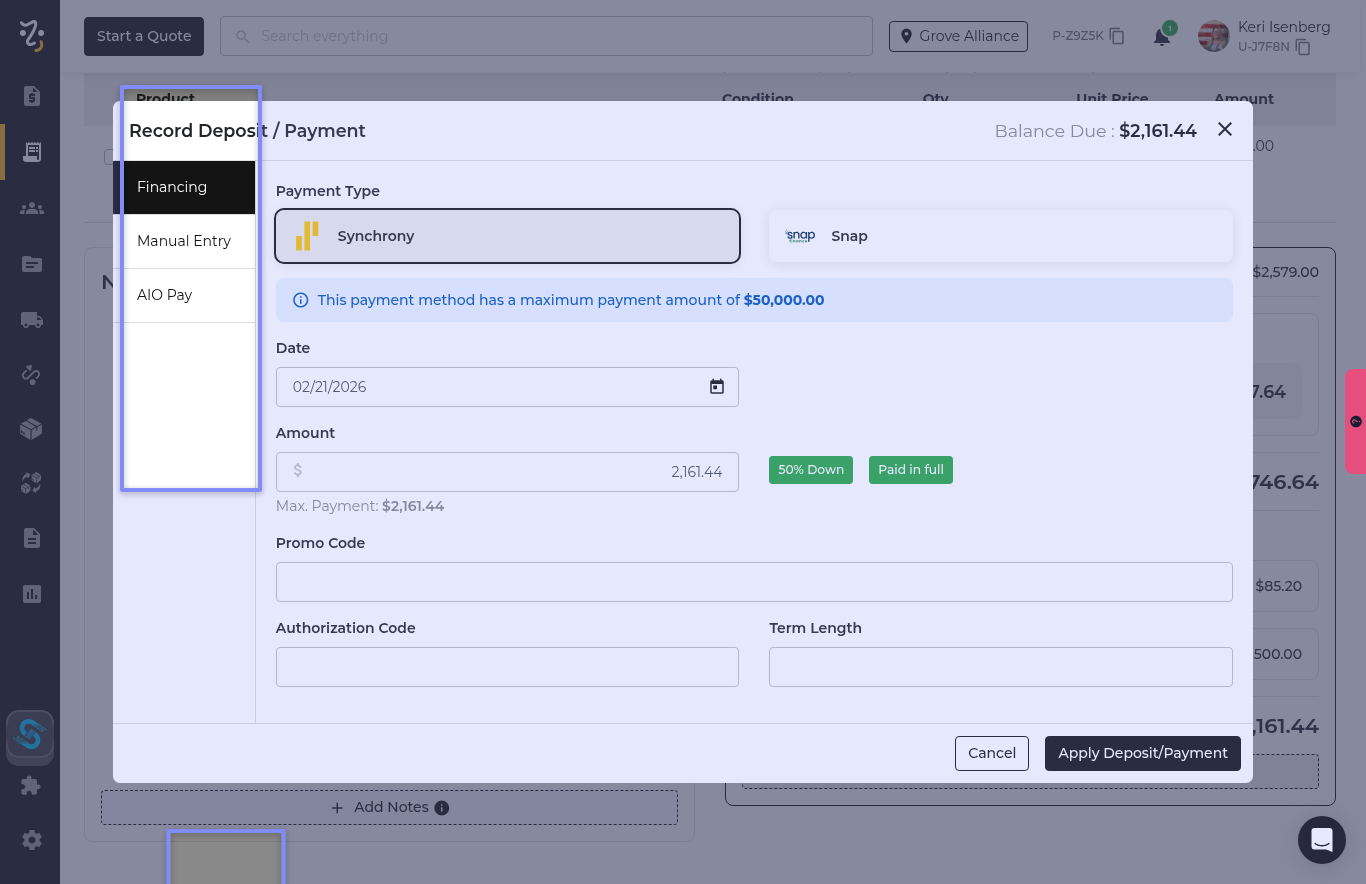Open the notifications bell
1366x884 pixels.
click(x=1161, y=37)
